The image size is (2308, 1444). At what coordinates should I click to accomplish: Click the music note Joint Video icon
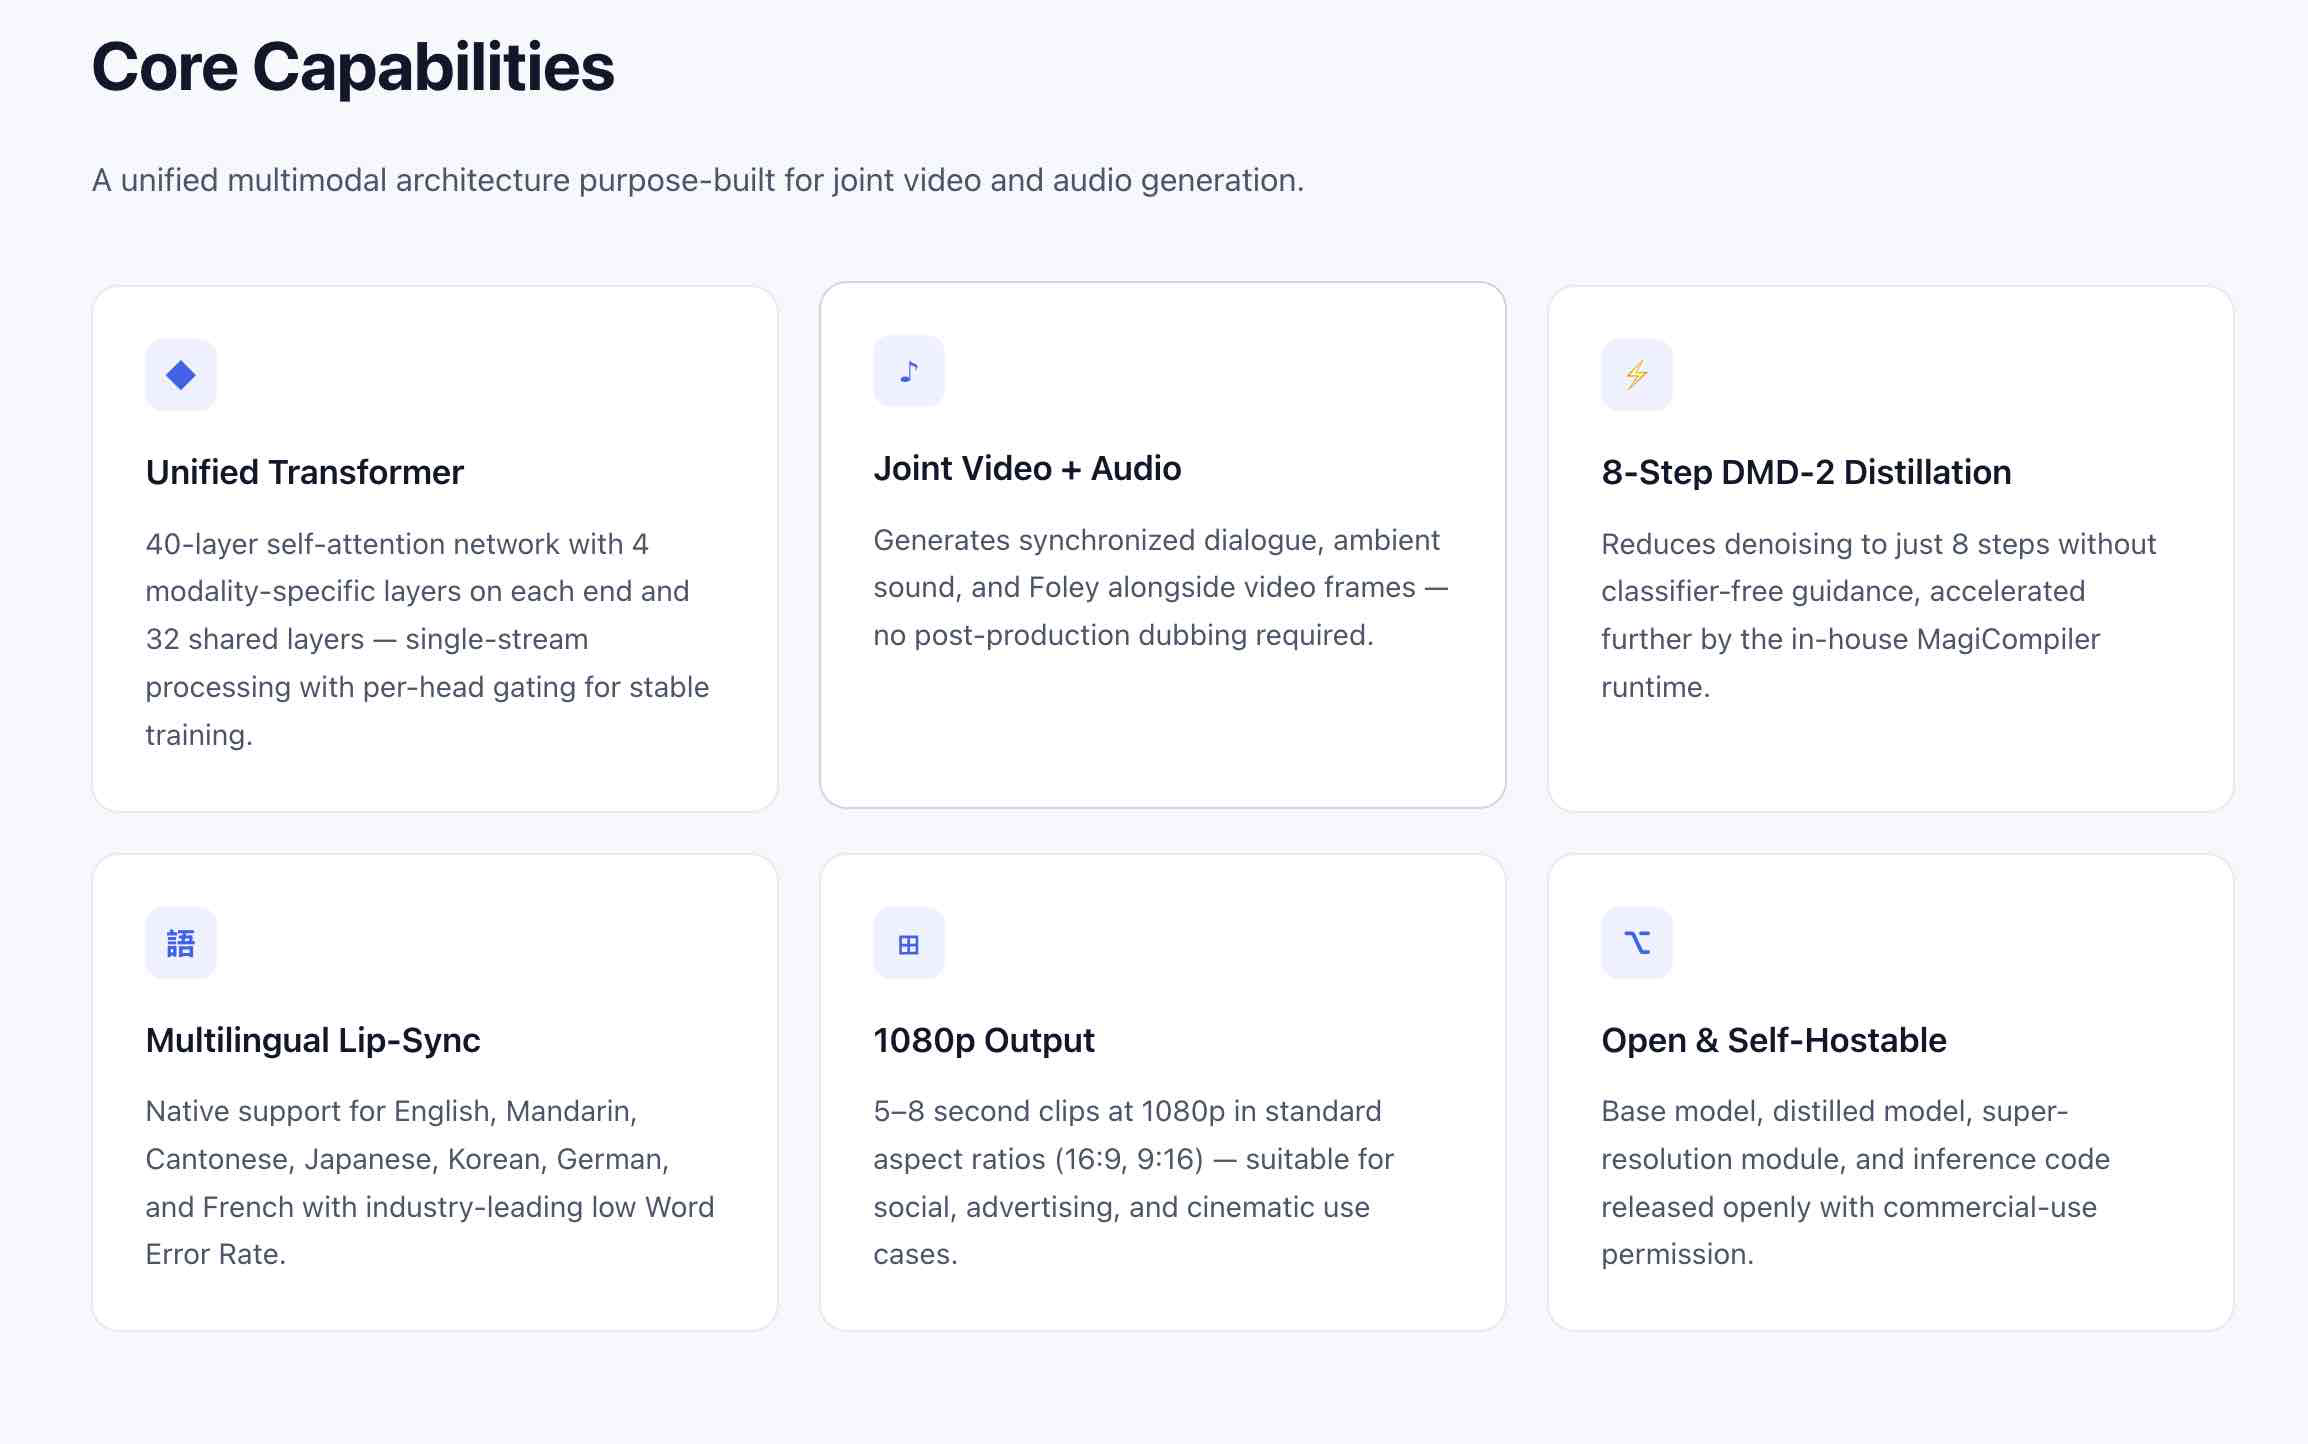click(908, 371)
